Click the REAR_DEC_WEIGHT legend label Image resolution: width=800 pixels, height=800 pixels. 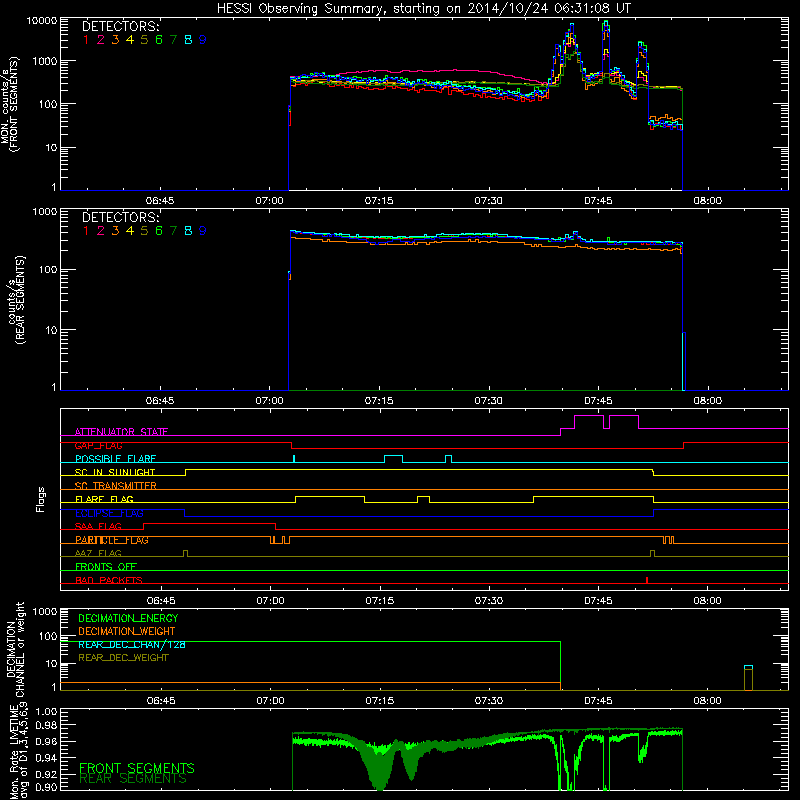[123, 658]
